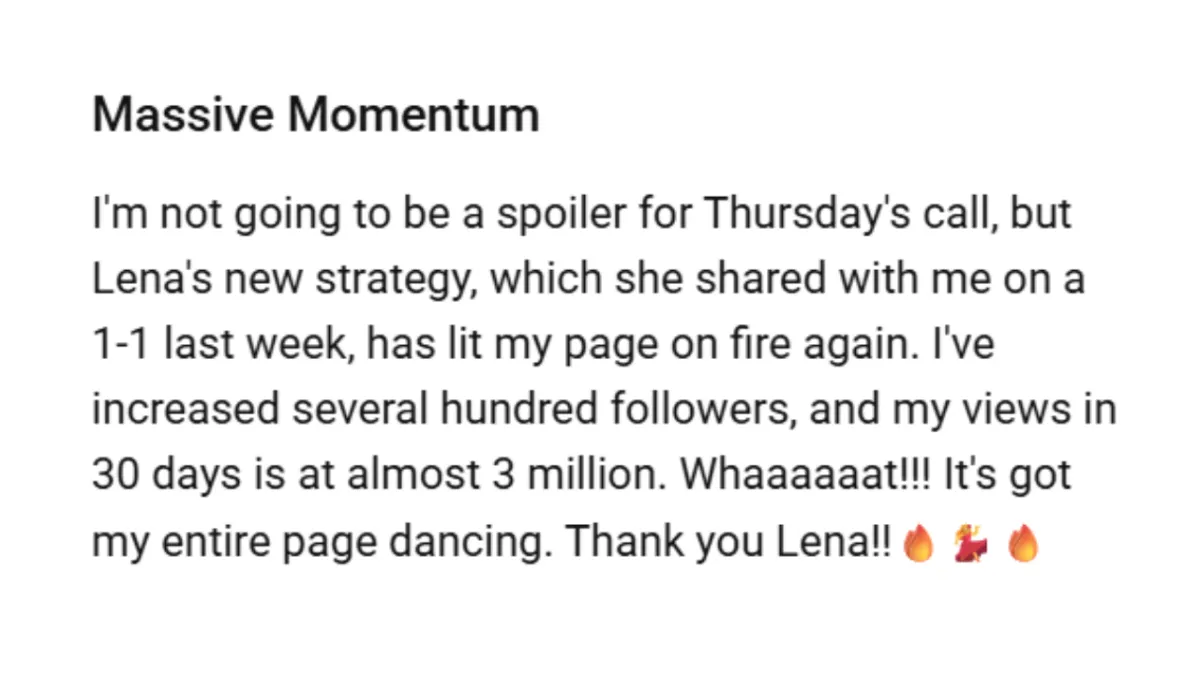1200x675 pixels.
Task: Click the phrase "Lena's new strategy"
Action: 276,282
